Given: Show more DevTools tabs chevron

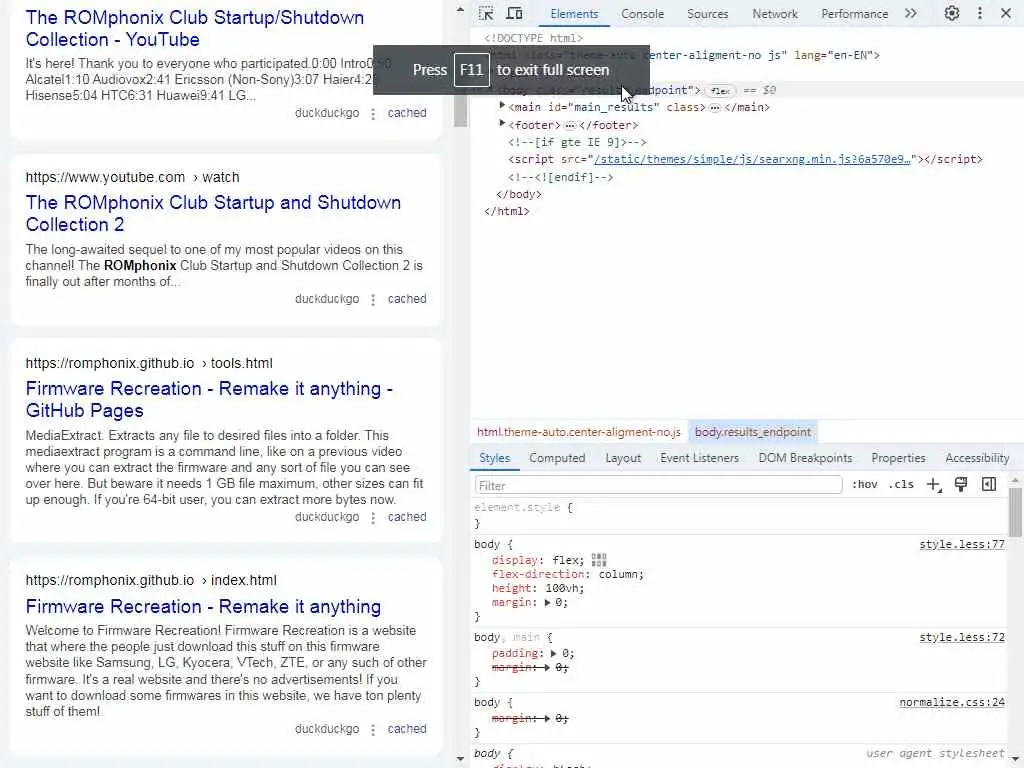Looking at the screenshot, I should [910, 13].
